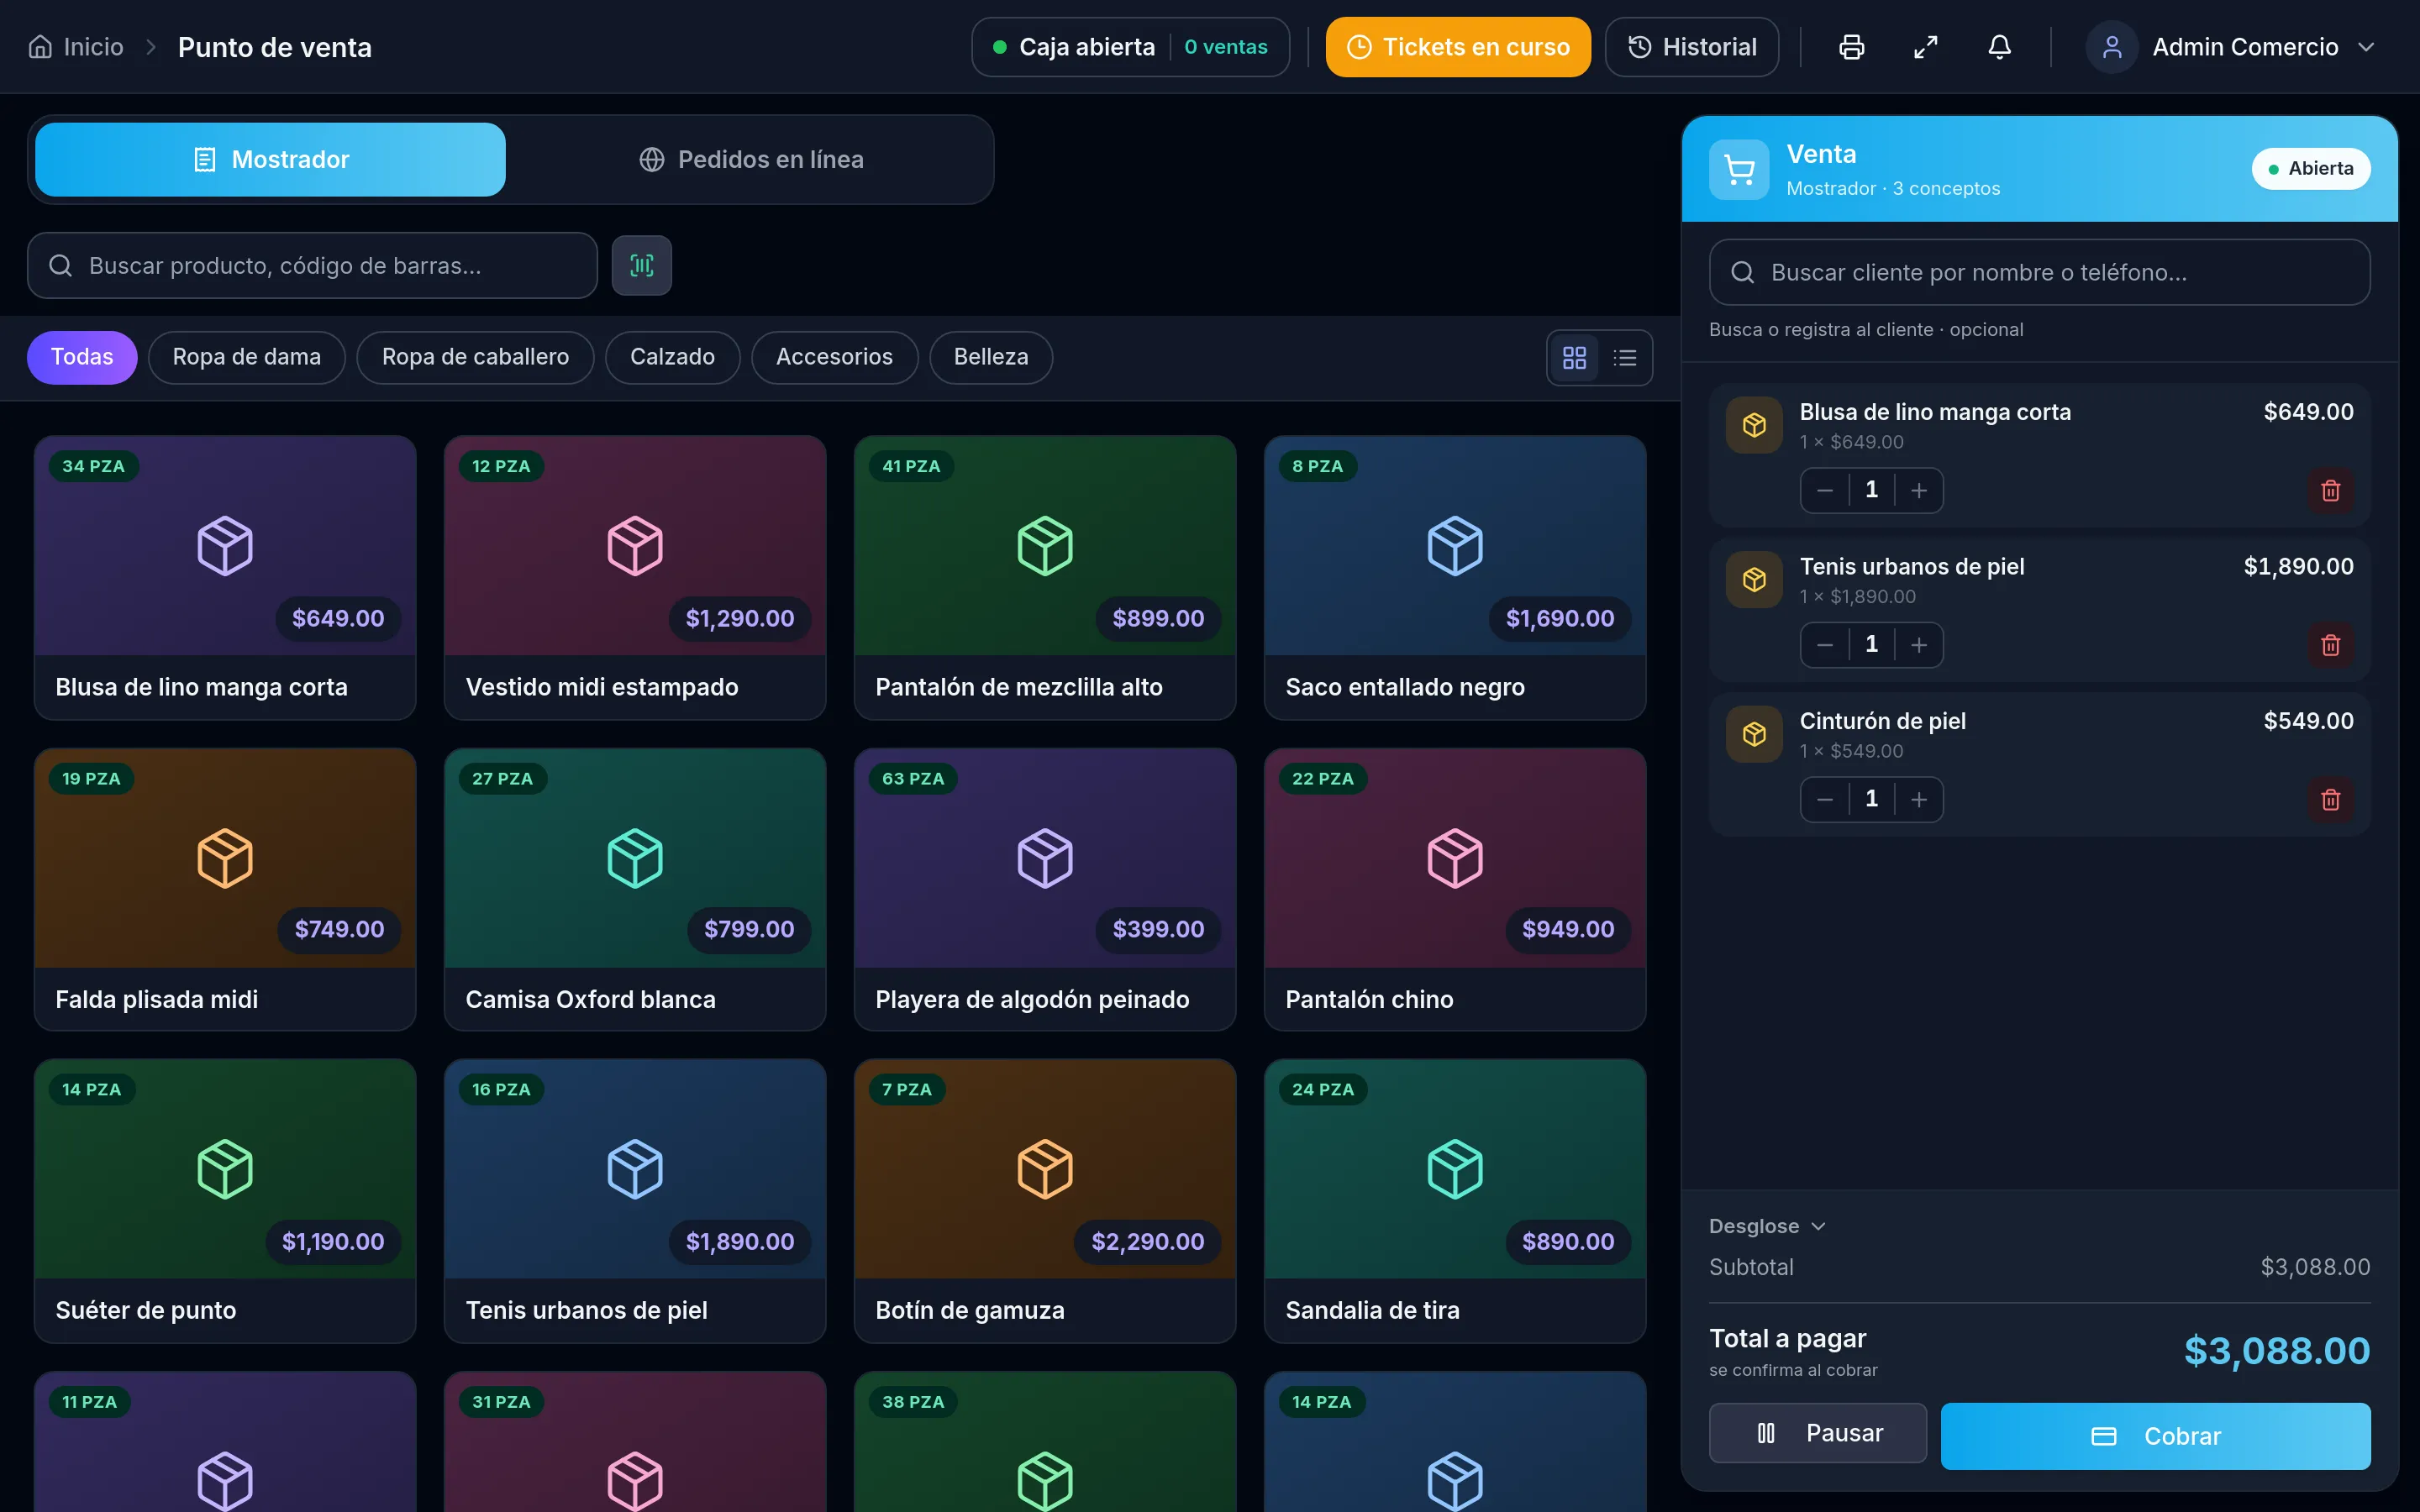
Task: Filter by Belleza category
Action: coord(990,357)
